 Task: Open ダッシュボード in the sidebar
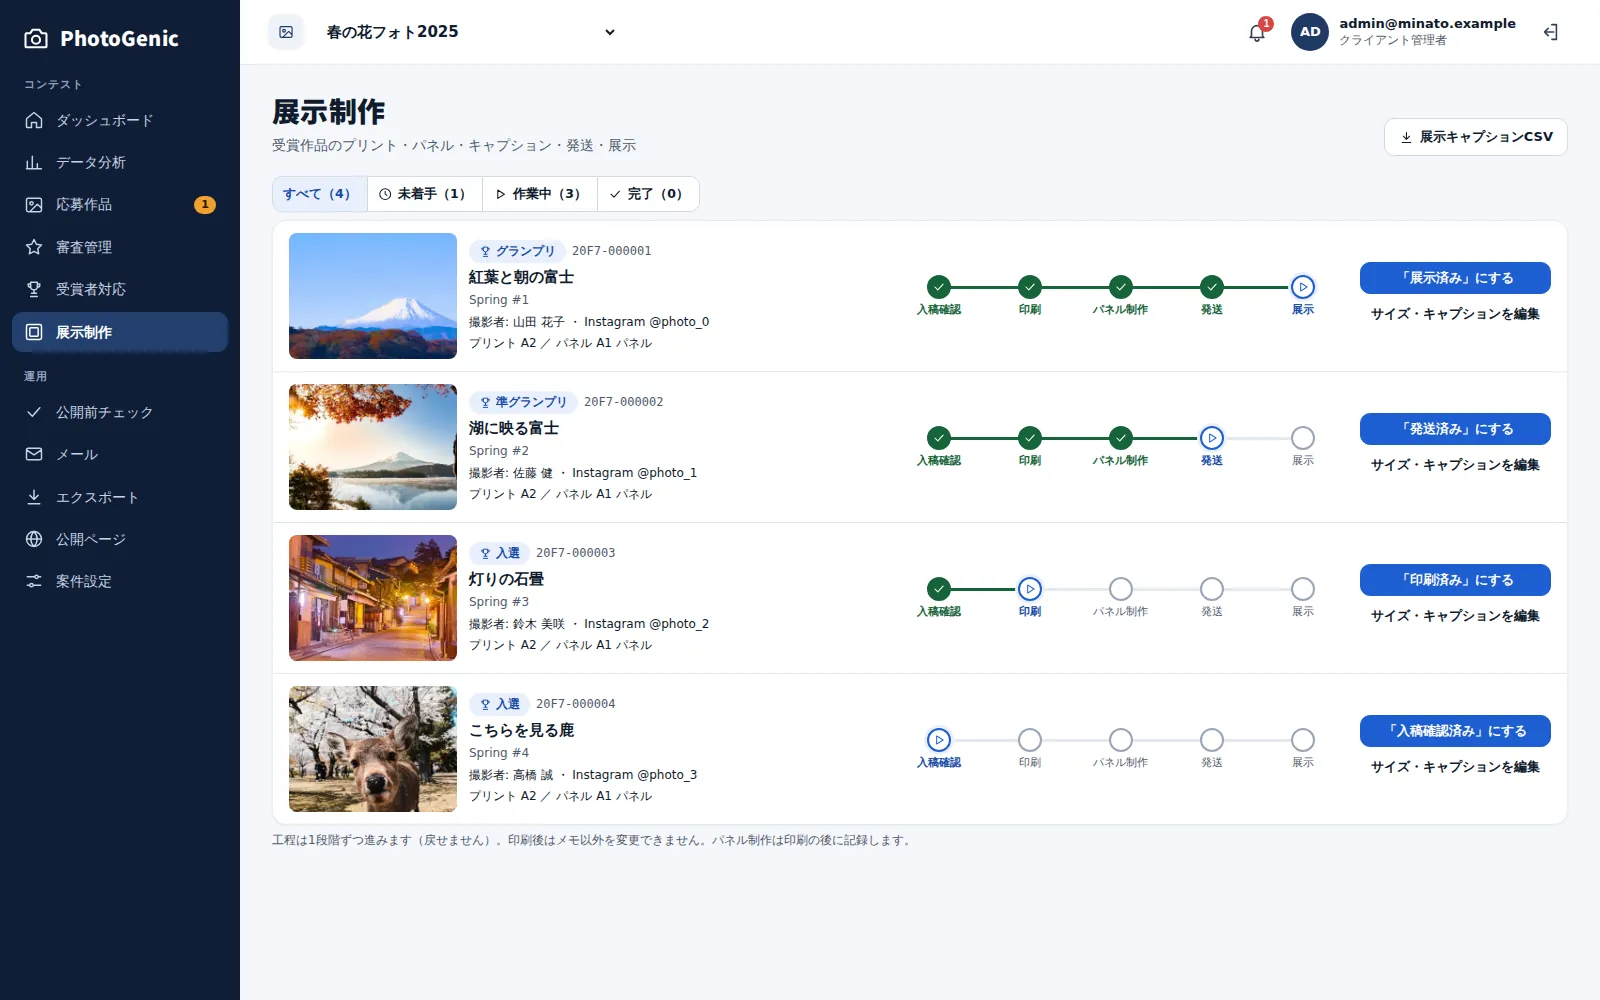pos(120,120)
